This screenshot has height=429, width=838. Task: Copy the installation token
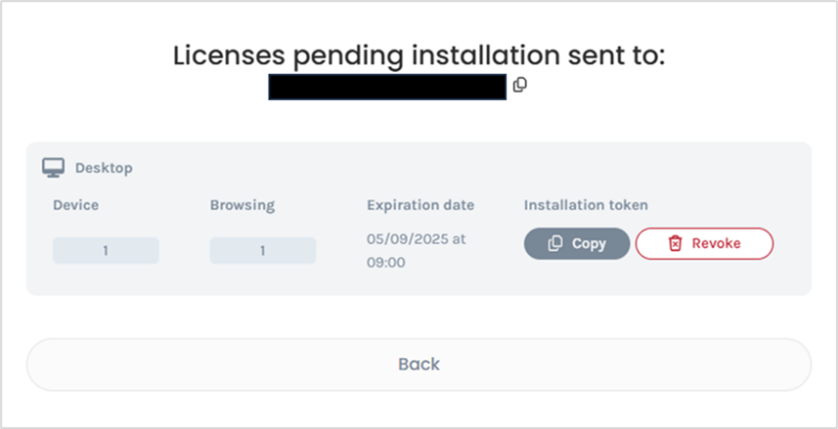pyautogui.click(x=577, y=244)
